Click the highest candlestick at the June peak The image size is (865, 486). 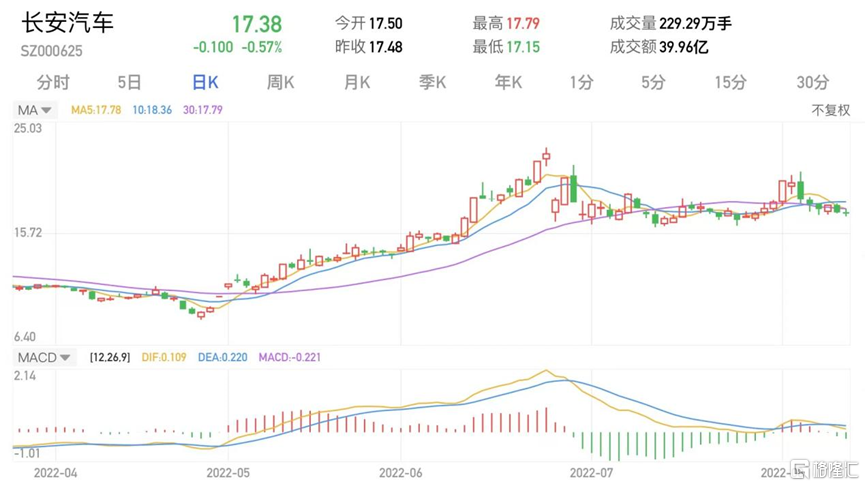coord(546,157)
